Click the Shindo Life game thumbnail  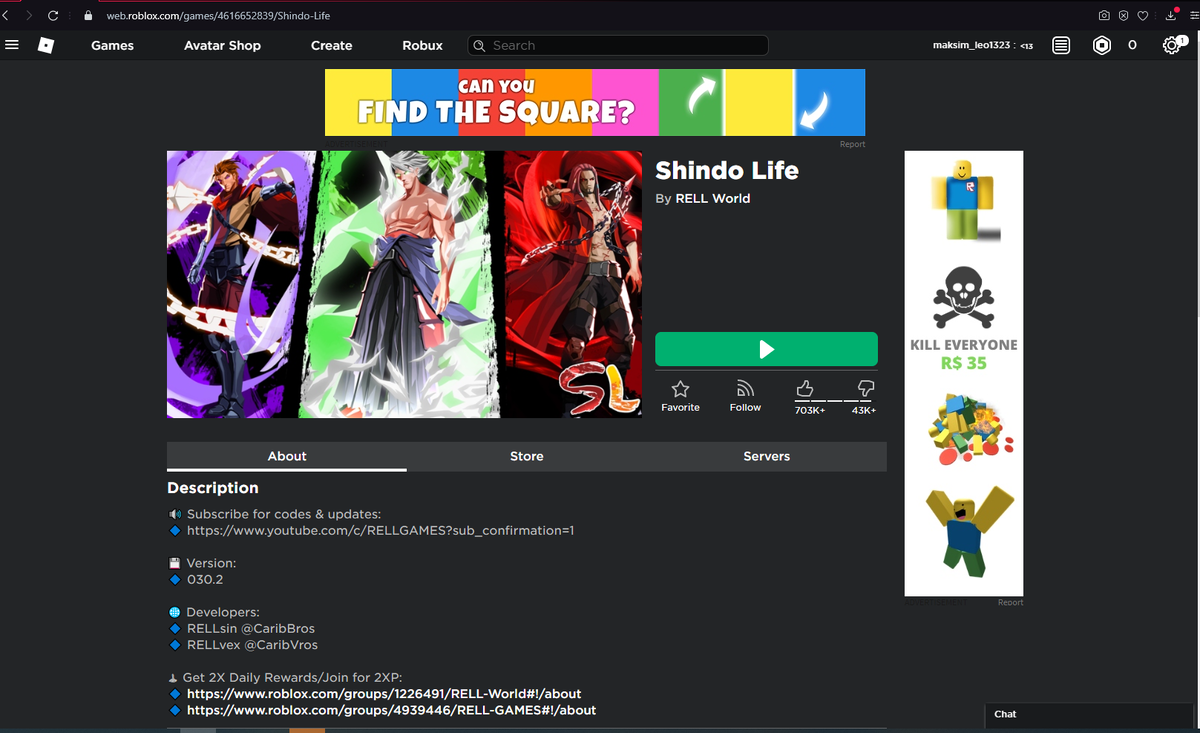405,284
